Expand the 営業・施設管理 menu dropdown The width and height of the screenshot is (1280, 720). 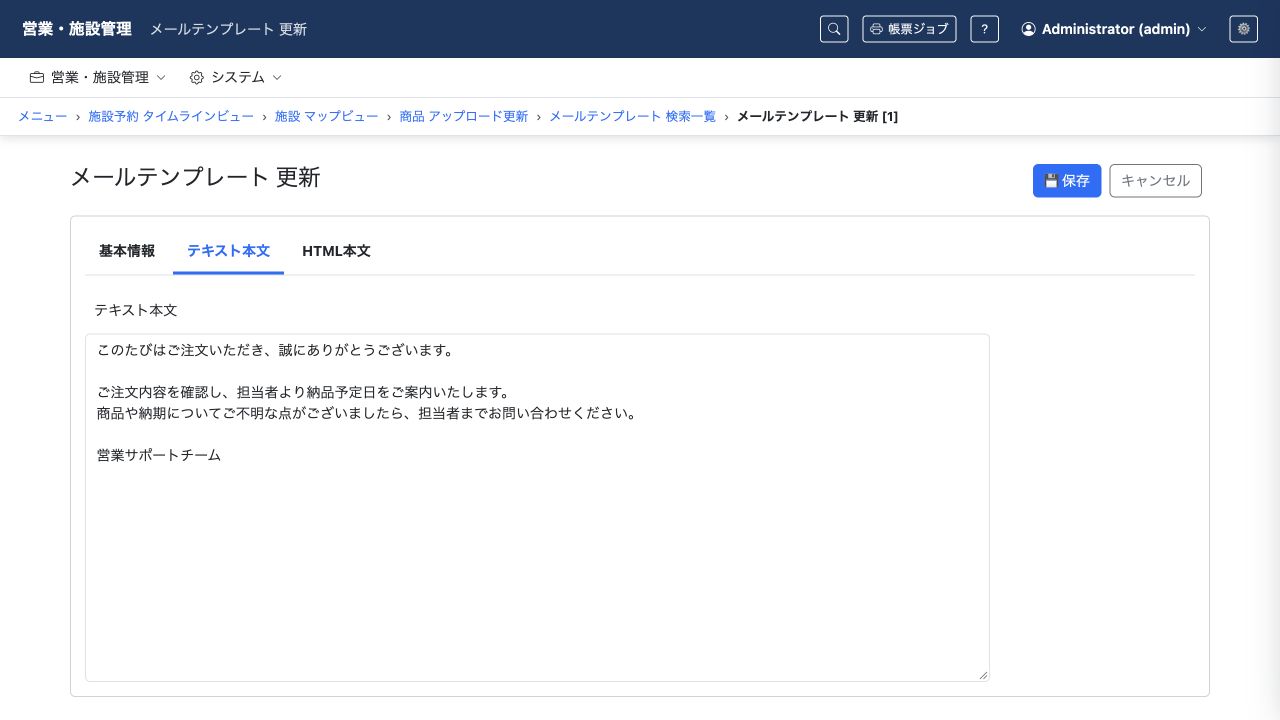click(x=98, y=77)
